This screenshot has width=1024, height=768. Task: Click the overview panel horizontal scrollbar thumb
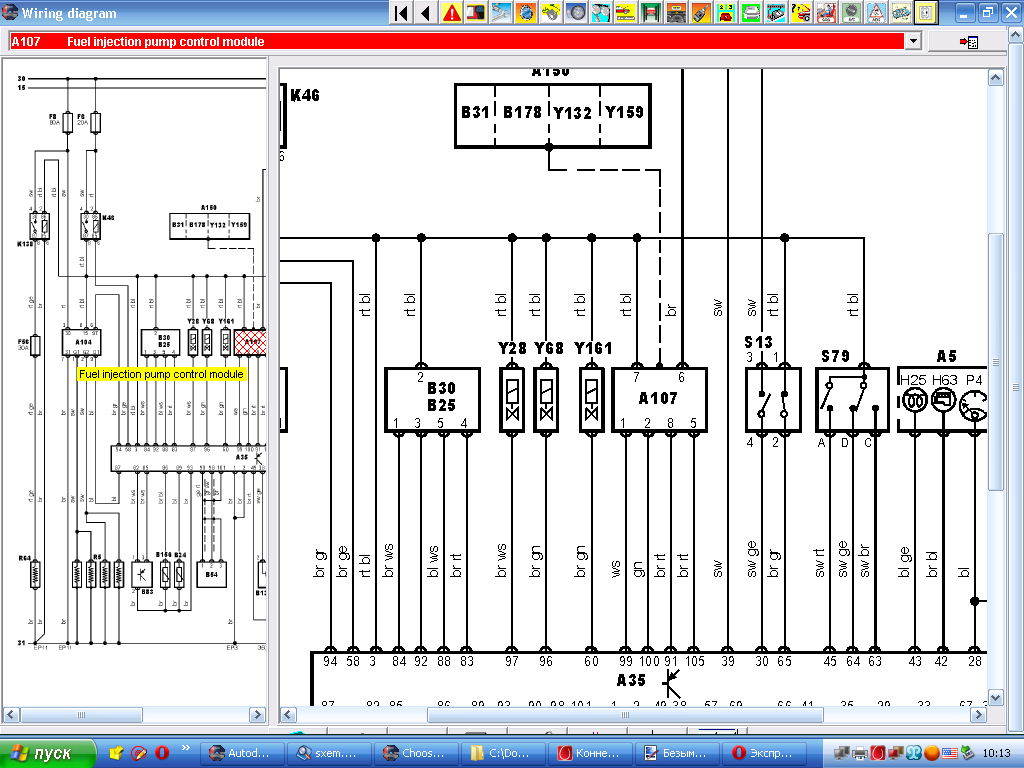pyautogui.click(x=82, y=715)
